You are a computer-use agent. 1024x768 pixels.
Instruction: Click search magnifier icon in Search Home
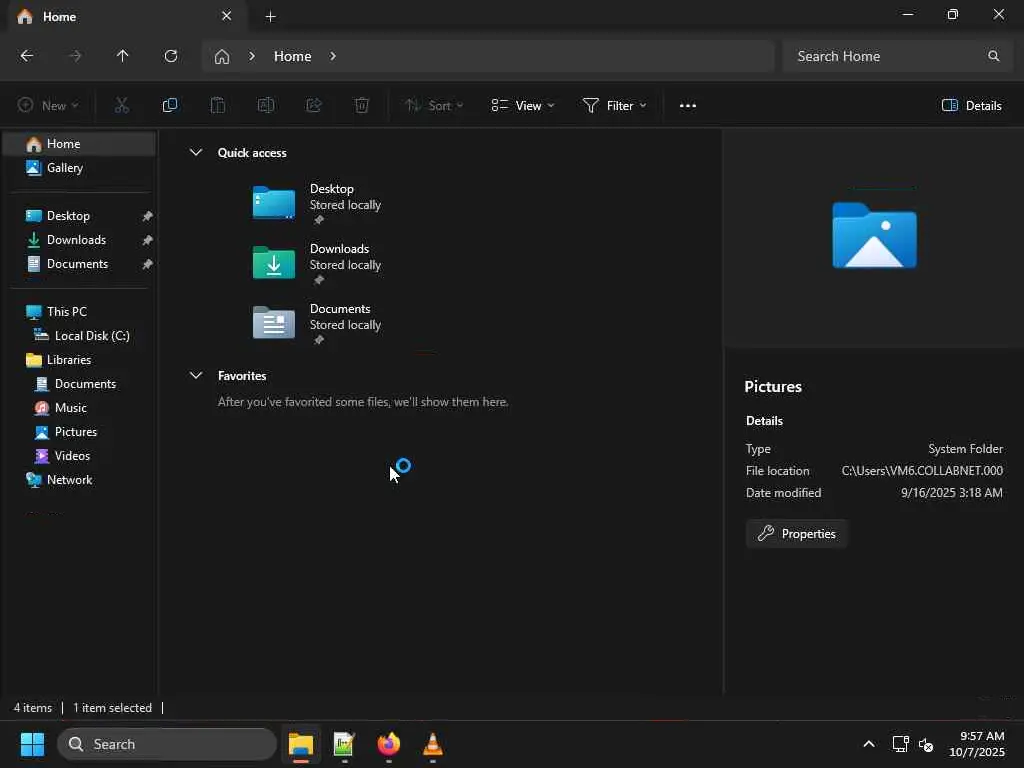click(x=993, y=56)
